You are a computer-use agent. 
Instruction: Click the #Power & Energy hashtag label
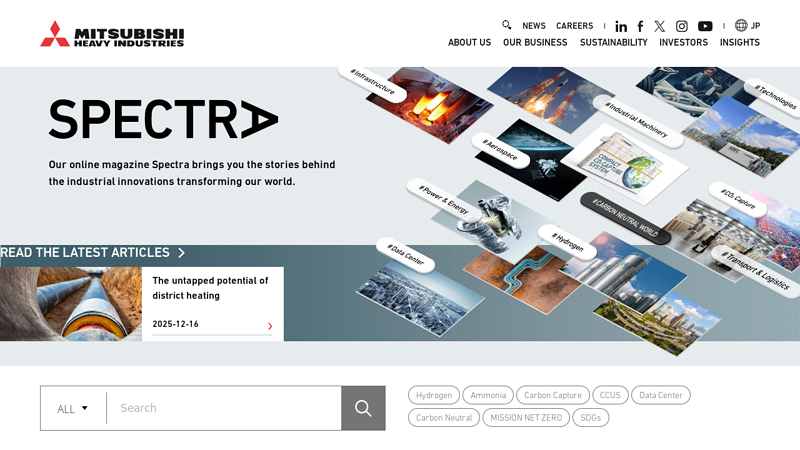[x=443, y=199]
